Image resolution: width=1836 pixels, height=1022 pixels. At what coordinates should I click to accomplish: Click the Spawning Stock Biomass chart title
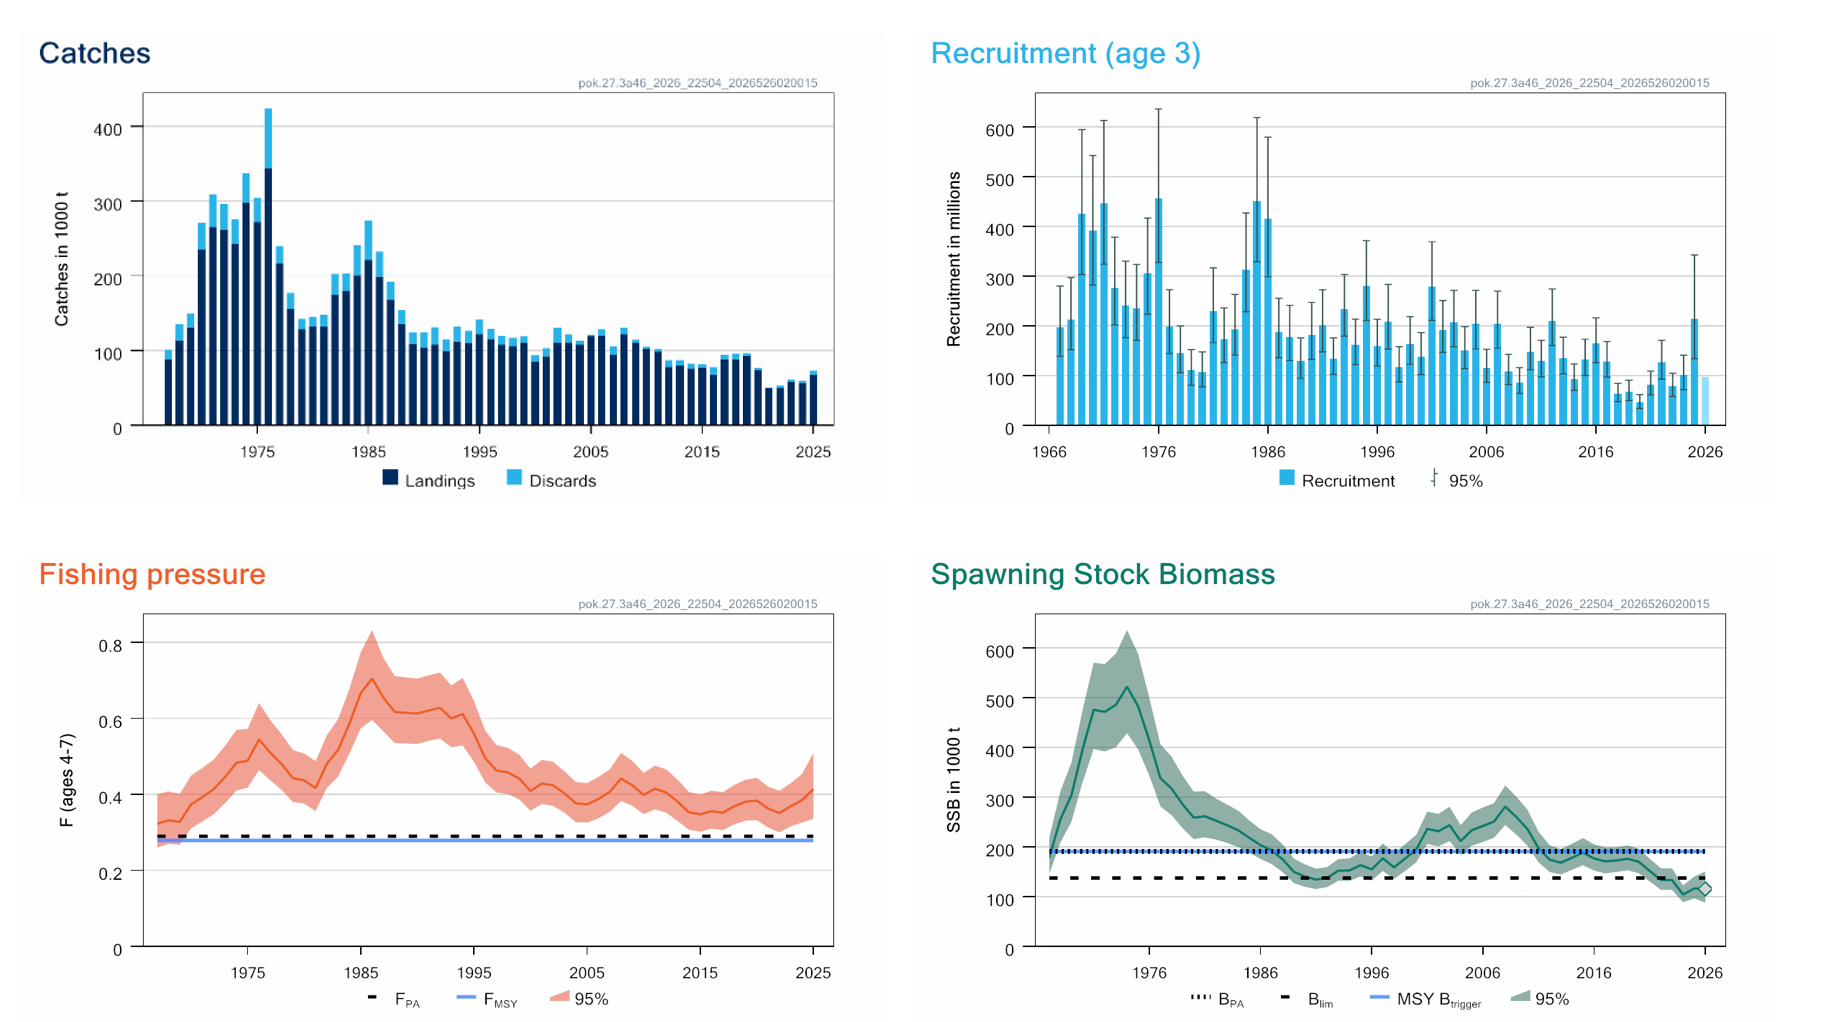point(1102,574)
